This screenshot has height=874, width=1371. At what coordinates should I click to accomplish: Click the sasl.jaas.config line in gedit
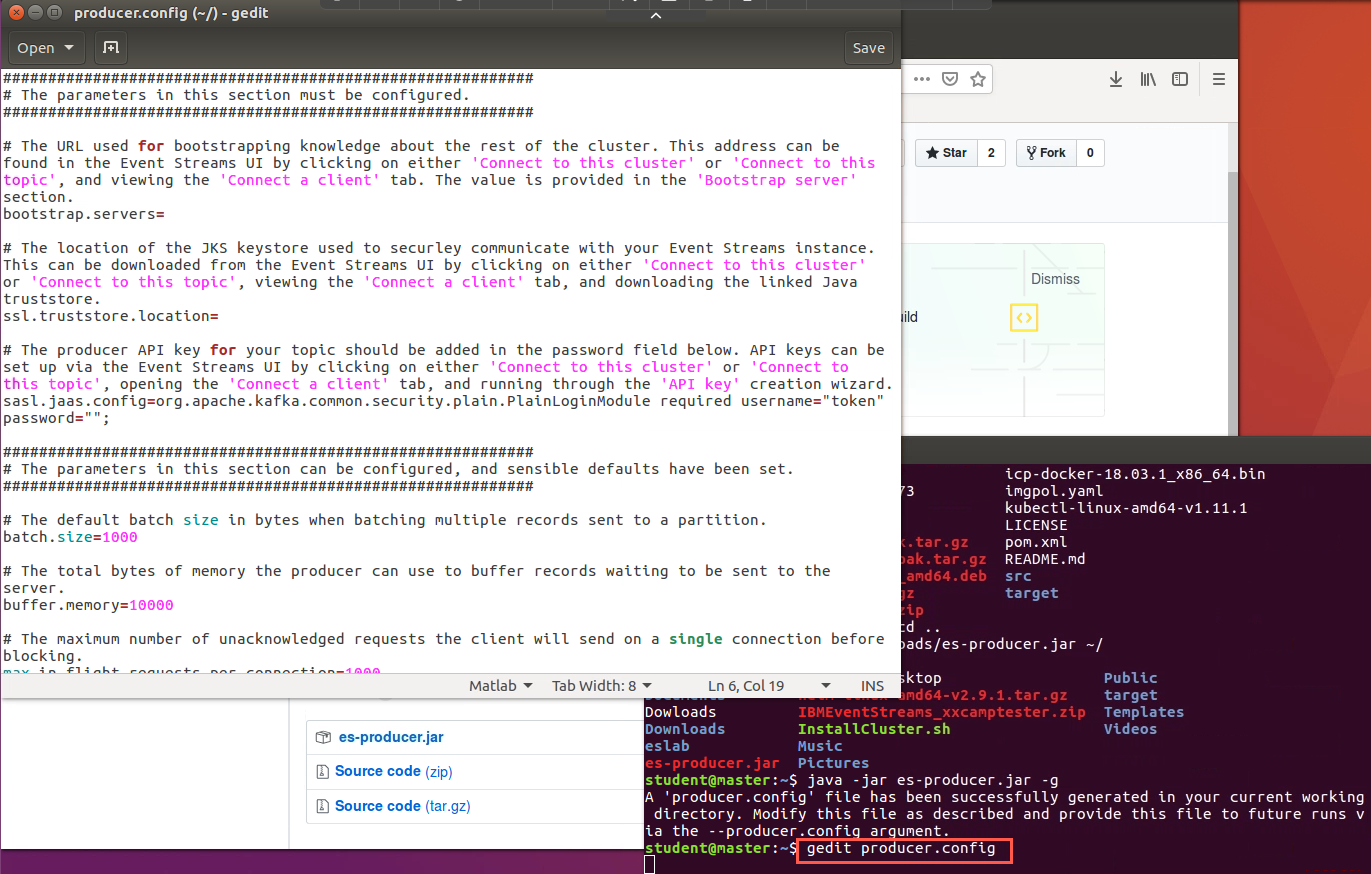(x=444, y=401)
